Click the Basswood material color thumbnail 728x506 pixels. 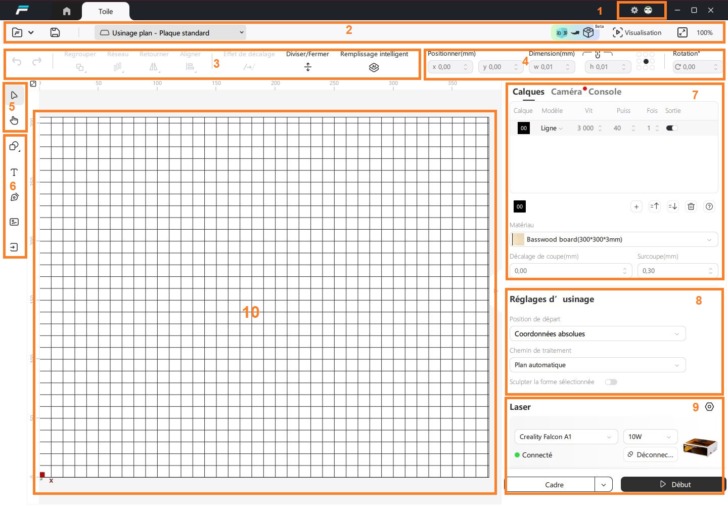click(x=518, y=240)
